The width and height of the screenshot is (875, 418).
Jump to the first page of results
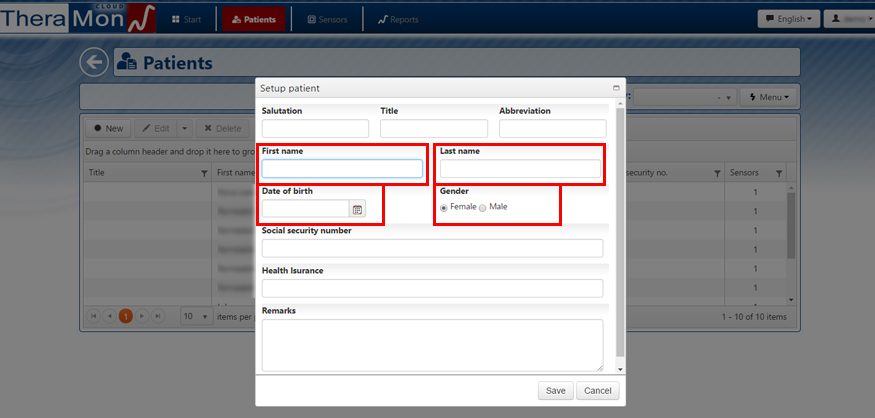tap(94, 316)
